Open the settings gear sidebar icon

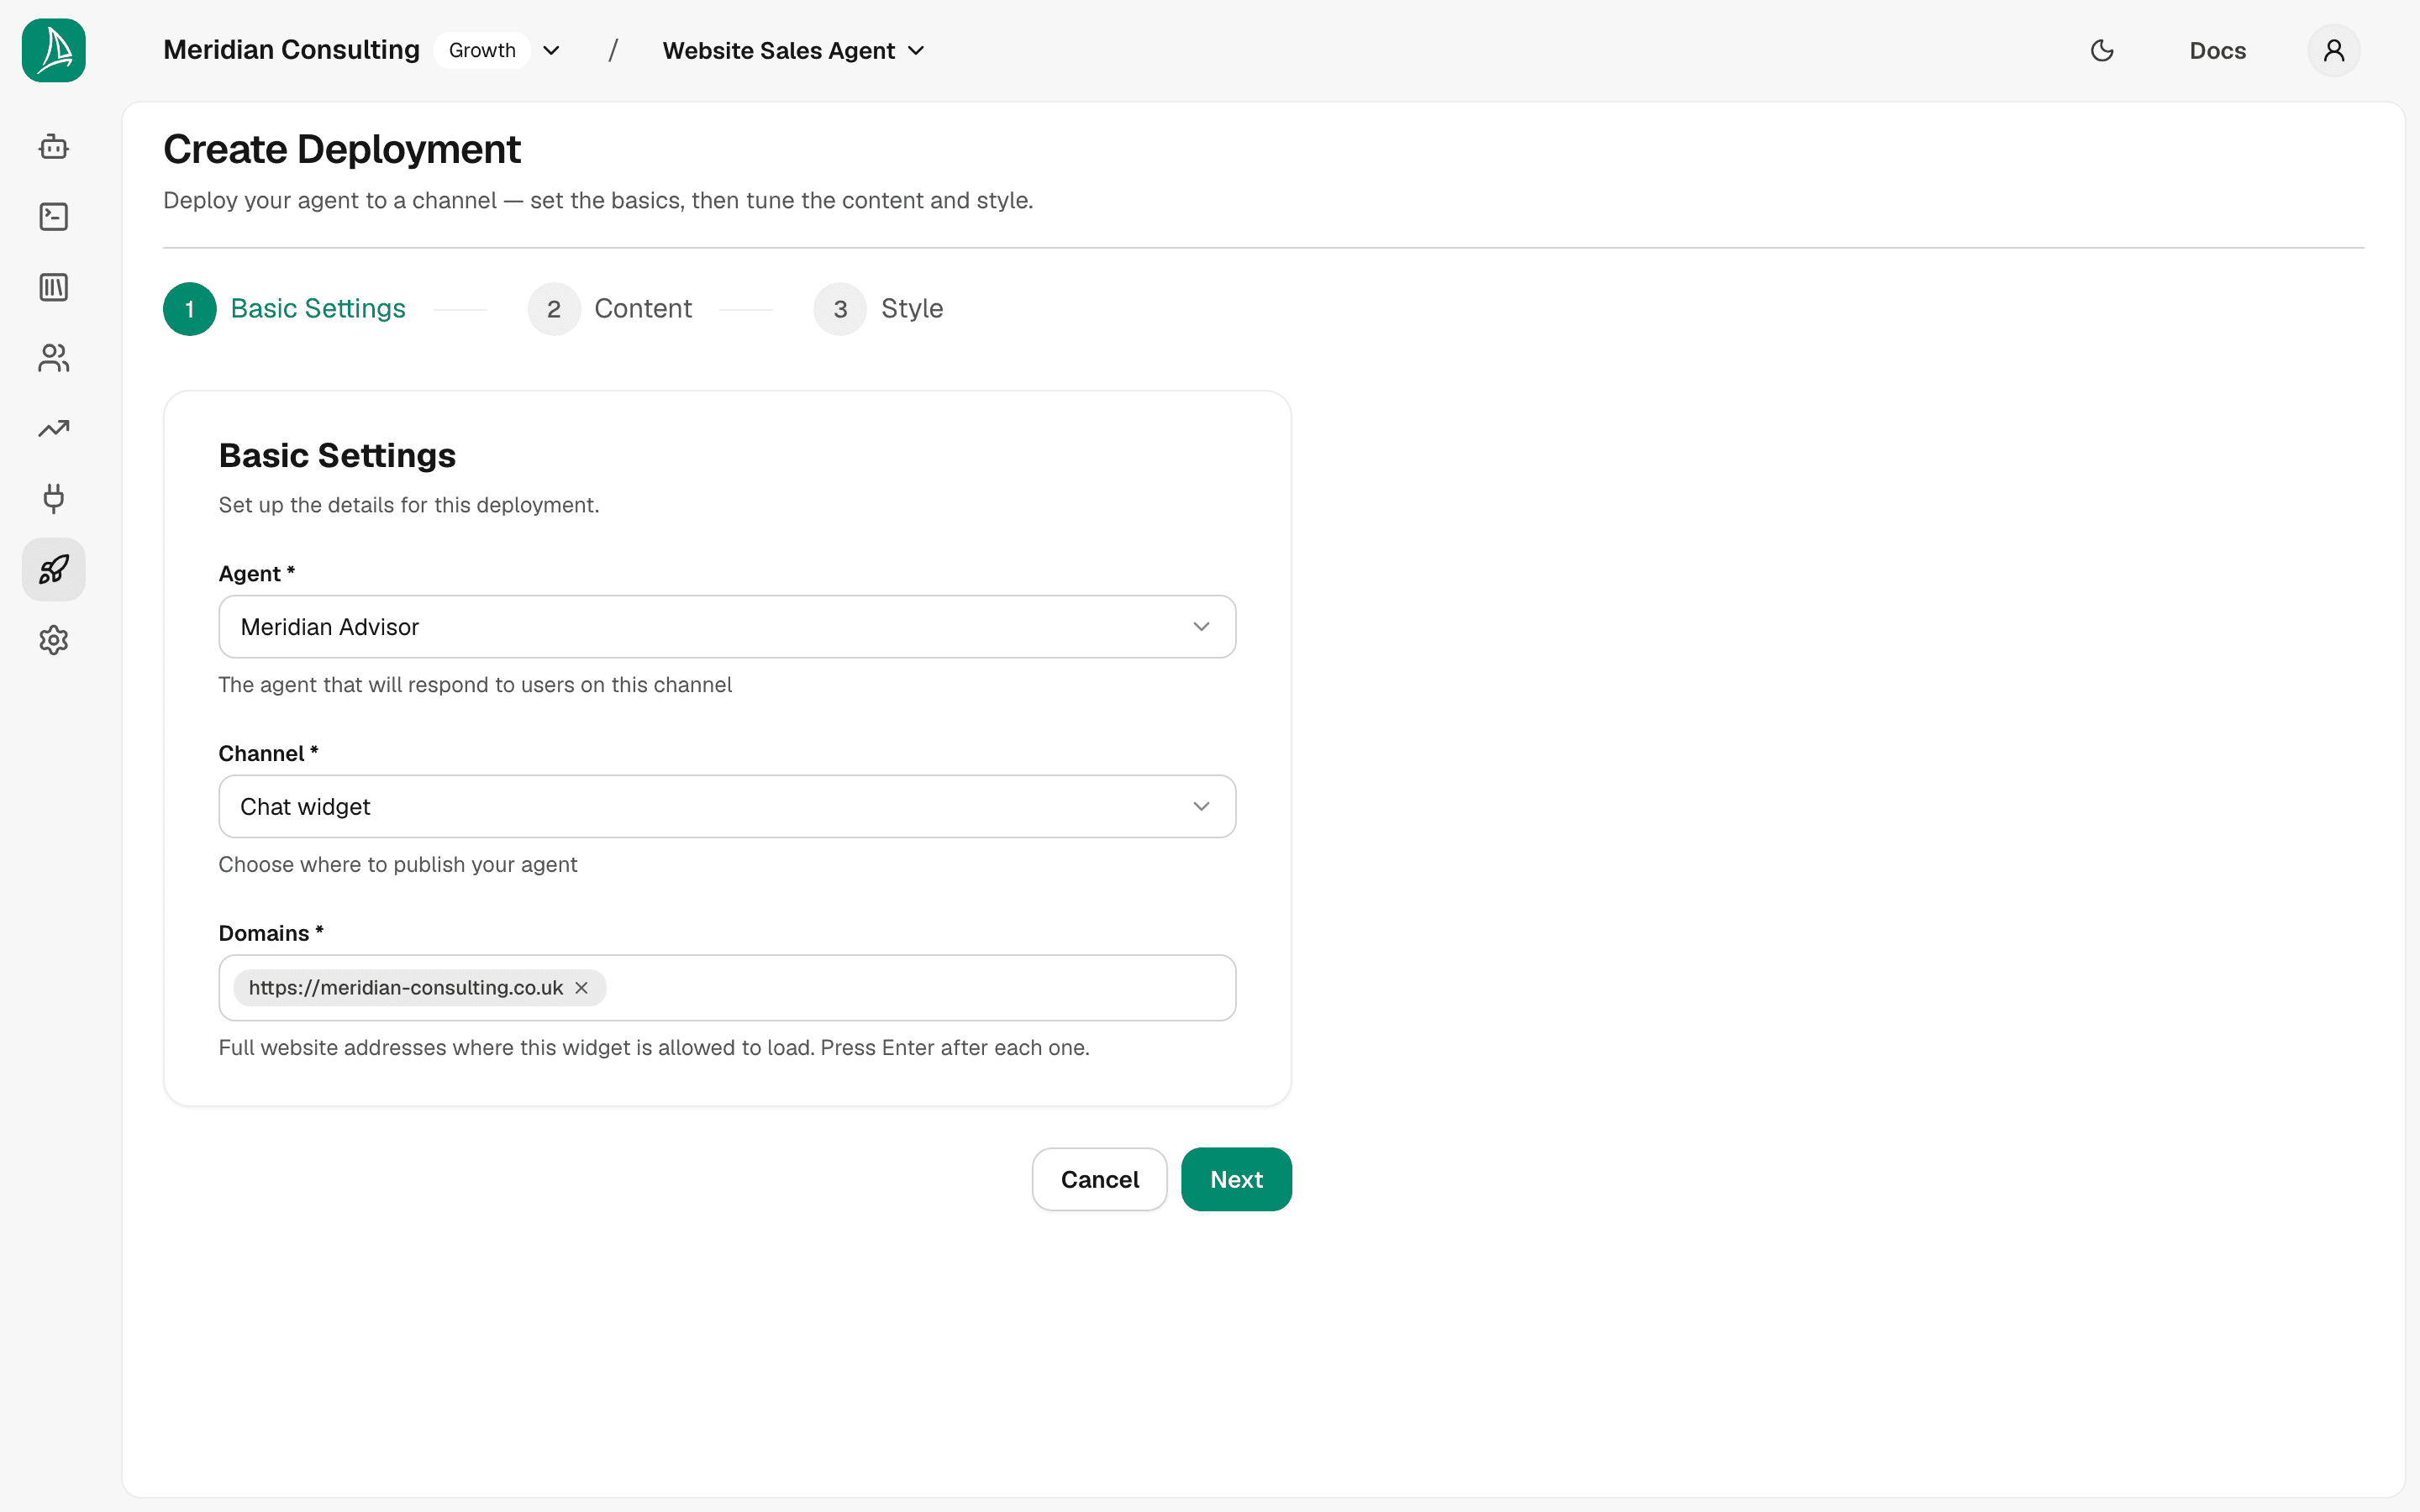point(53,640)
